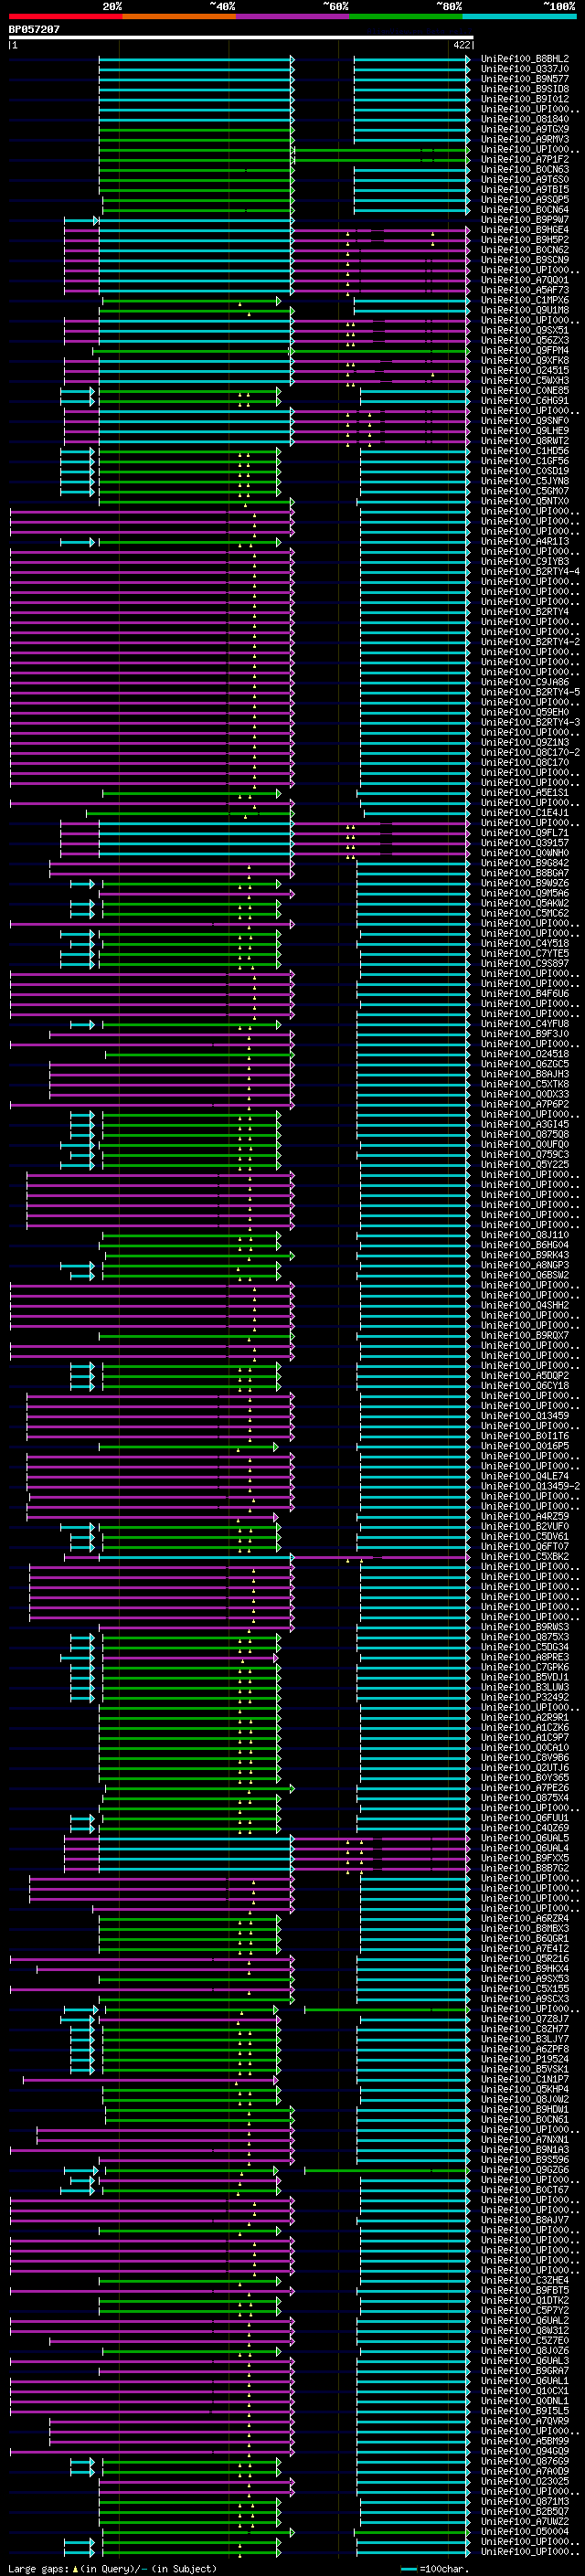Select hit label UniRef100_O24515

[525, 371]
